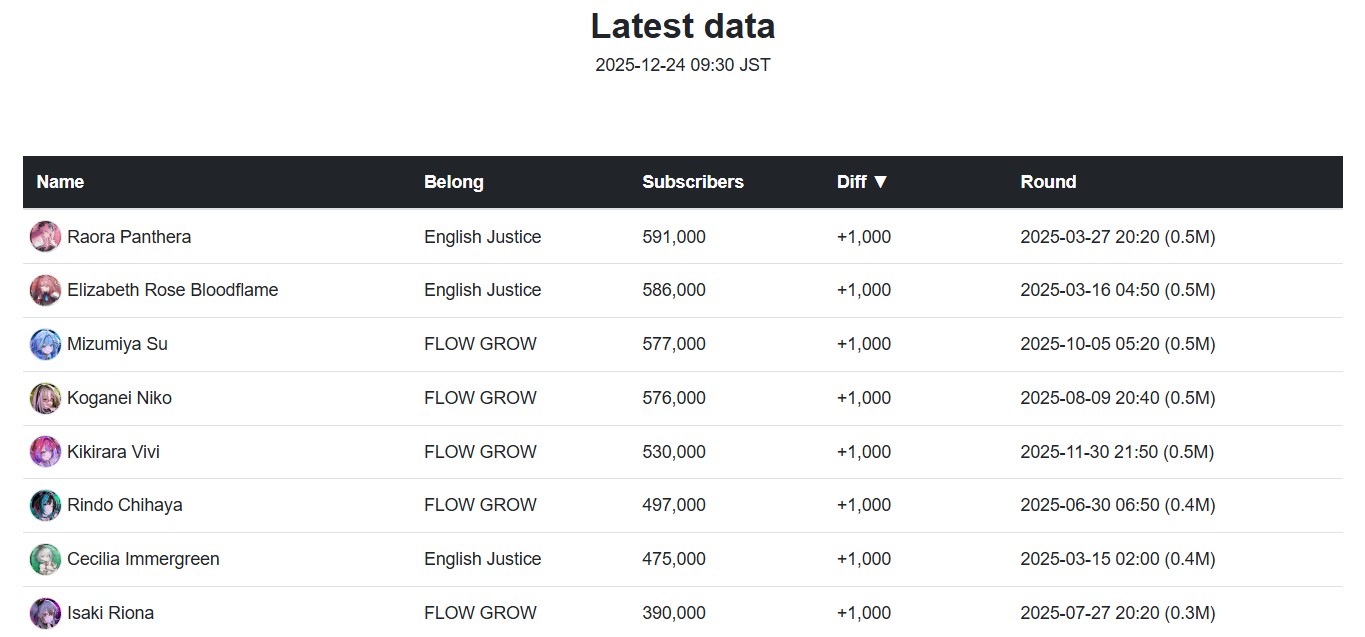Click Elizabeth Rose Bloodflame's avatar icon
1365x637 pixels.
(x=45, y=290)
